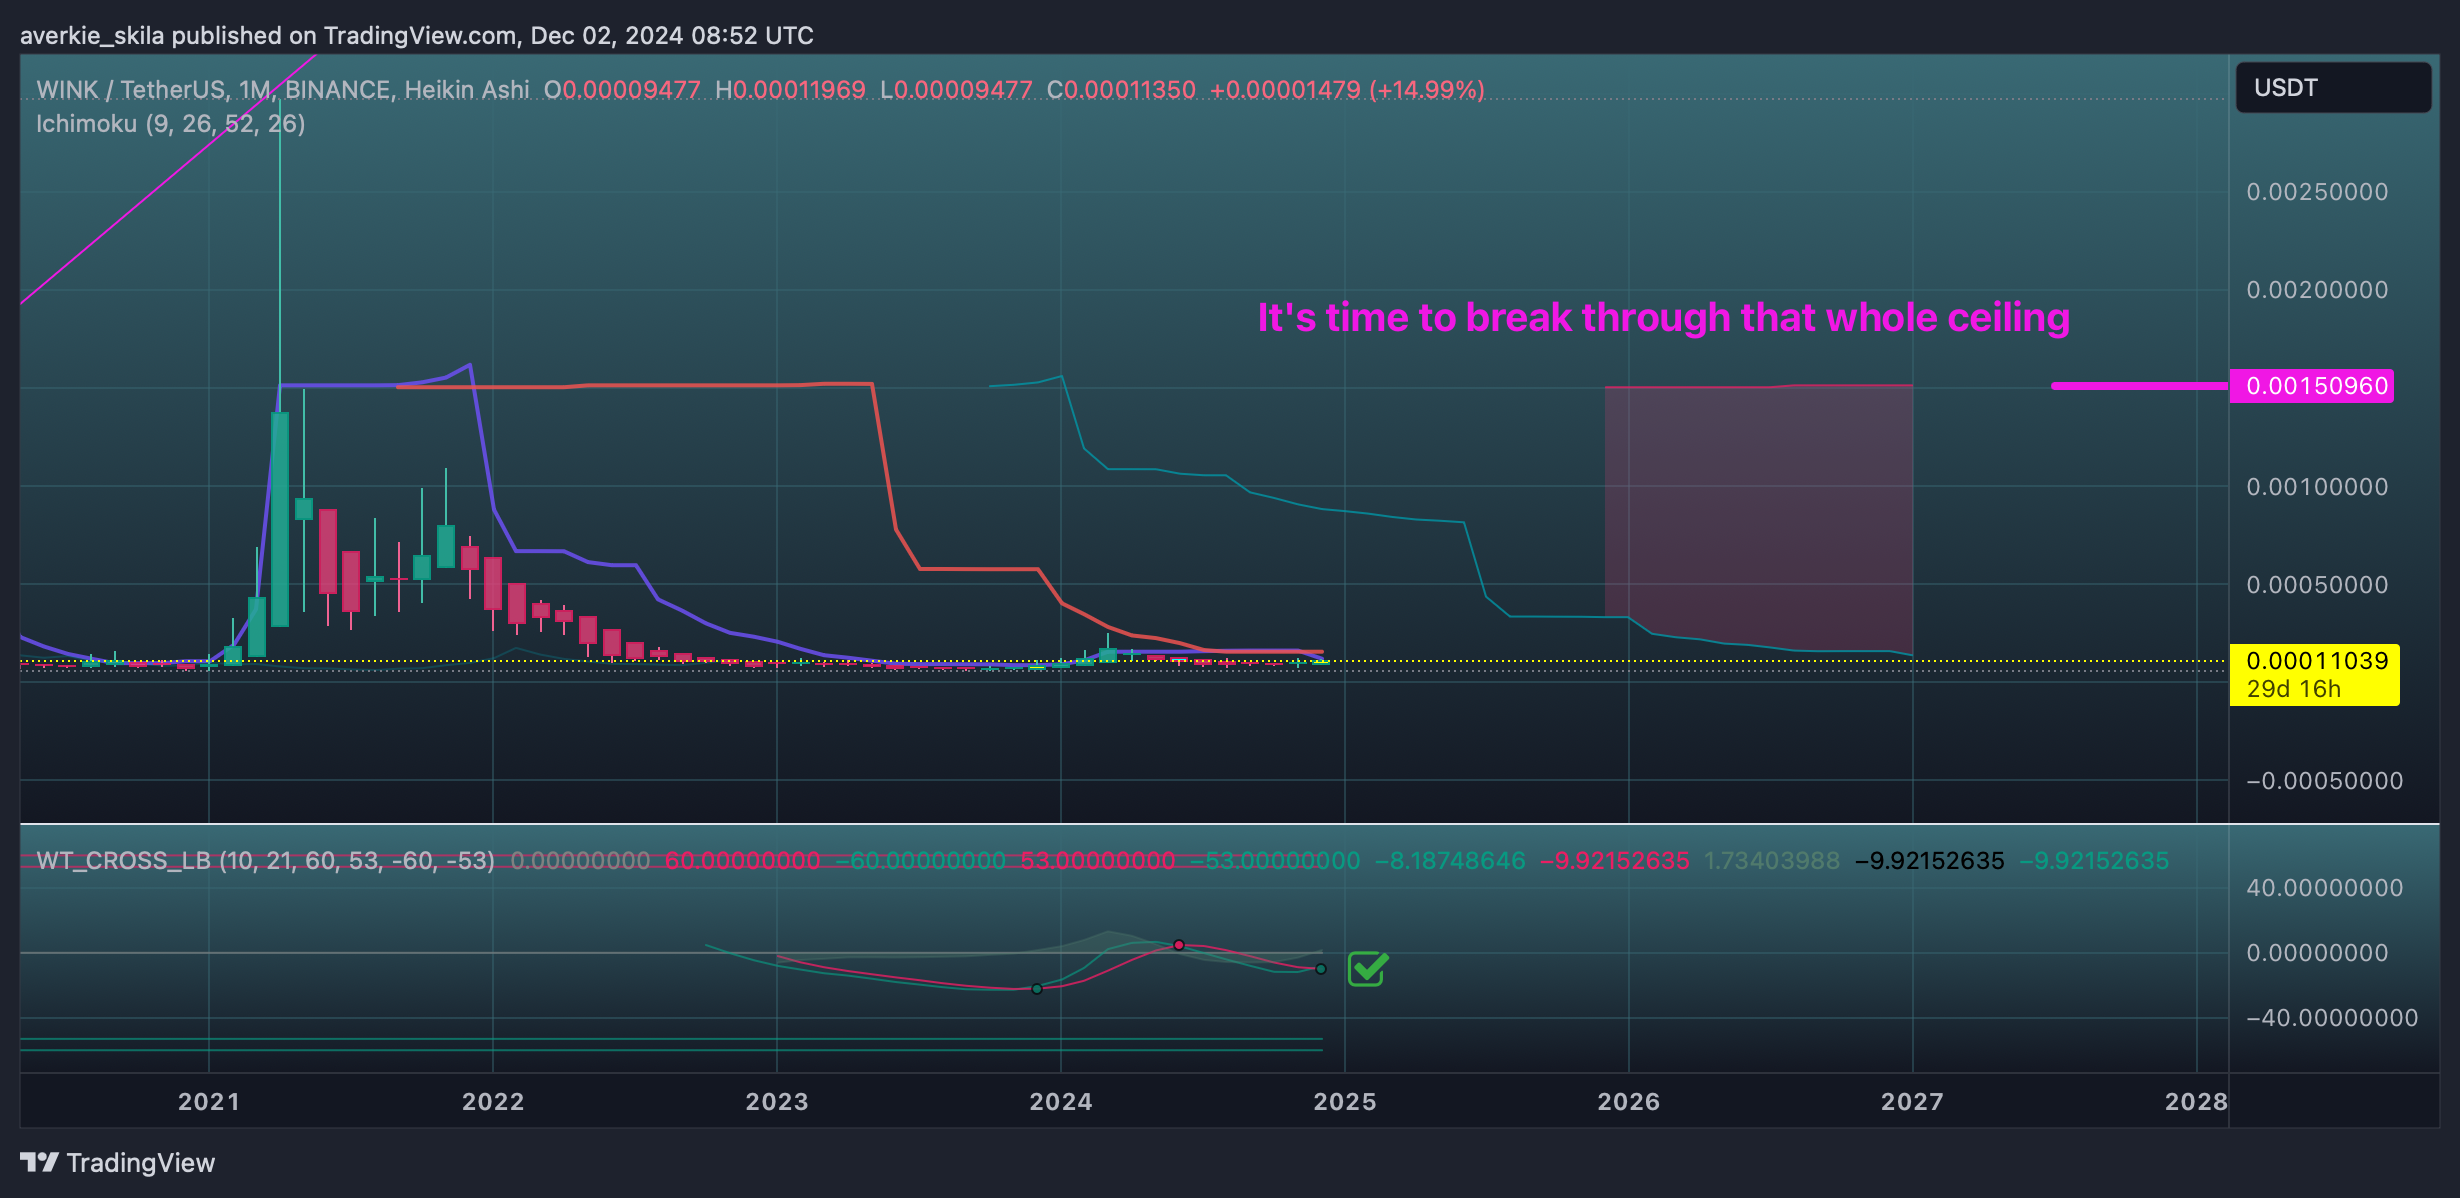Click the 2021 label on the time axis
Screen dimensions: 2460x1198
pyautogui.click(x=209, y=1102)
